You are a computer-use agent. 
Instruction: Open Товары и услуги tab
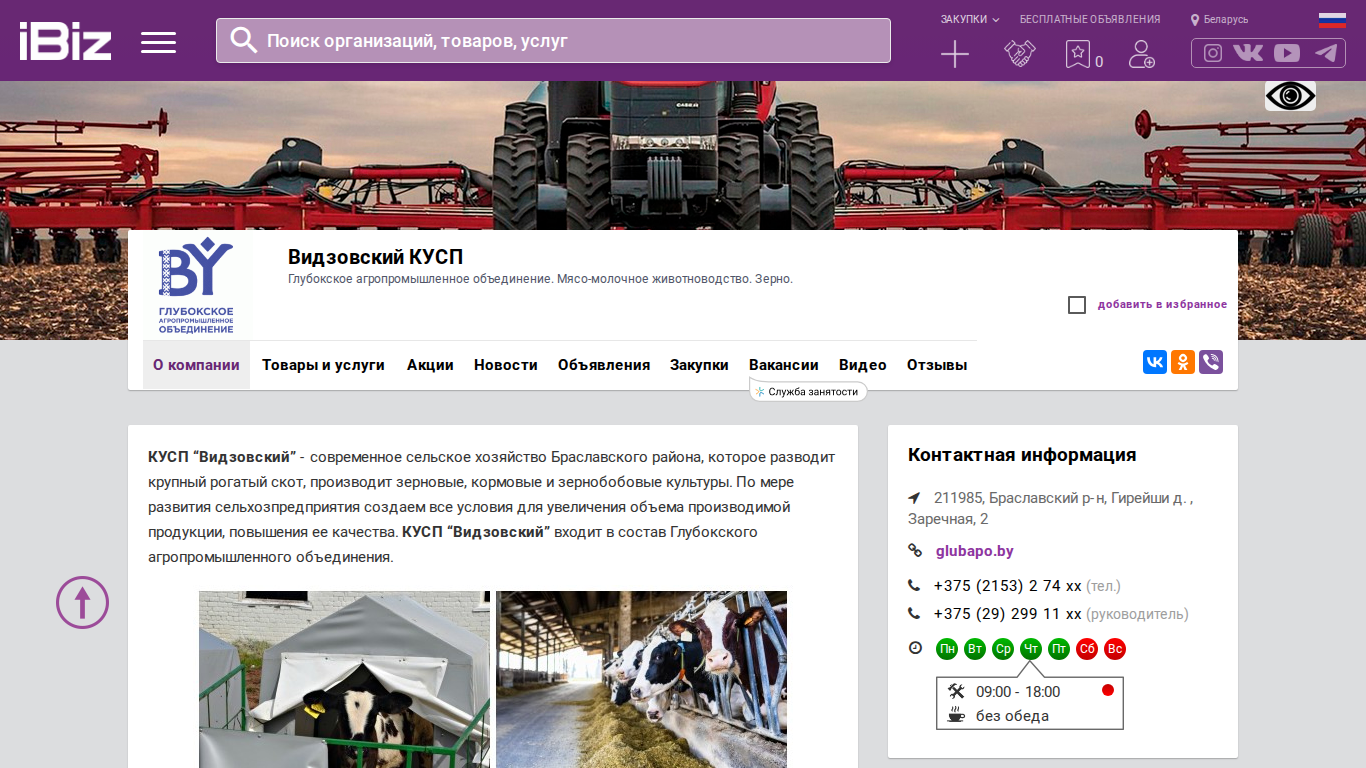pos(323,365)
